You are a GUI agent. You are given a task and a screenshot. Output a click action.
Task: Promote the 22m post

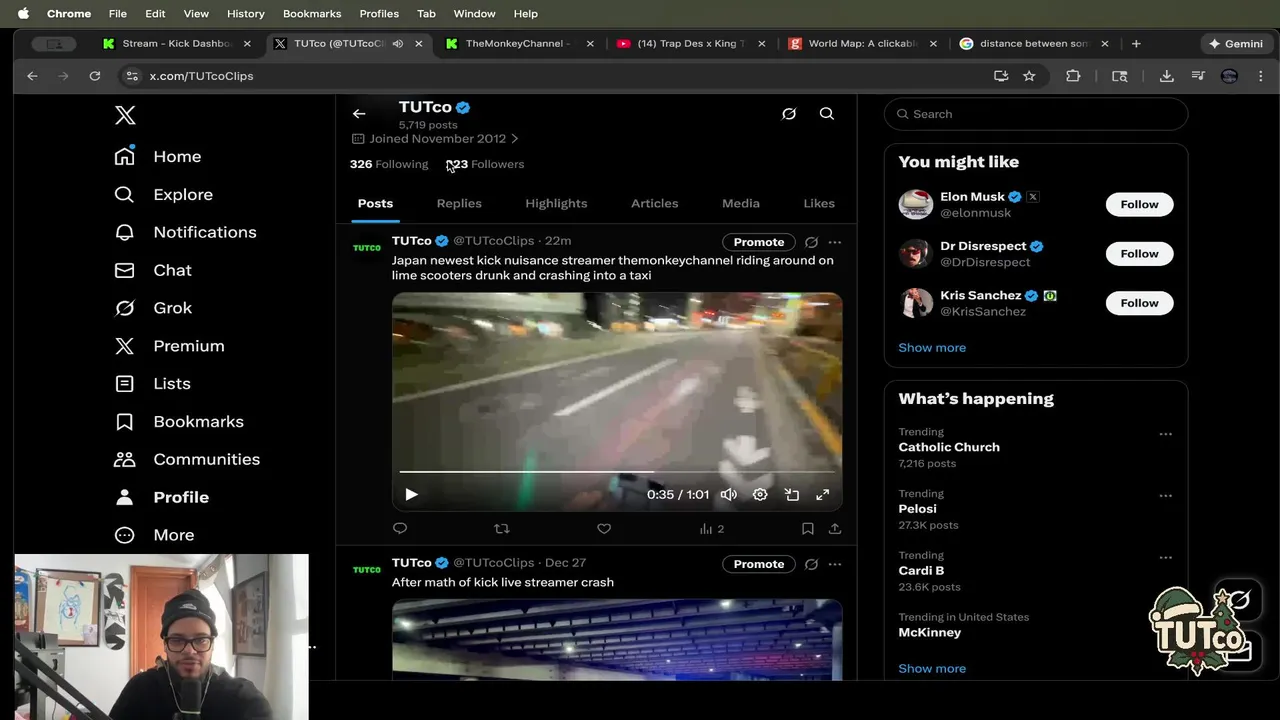click(x=759, y=242)
